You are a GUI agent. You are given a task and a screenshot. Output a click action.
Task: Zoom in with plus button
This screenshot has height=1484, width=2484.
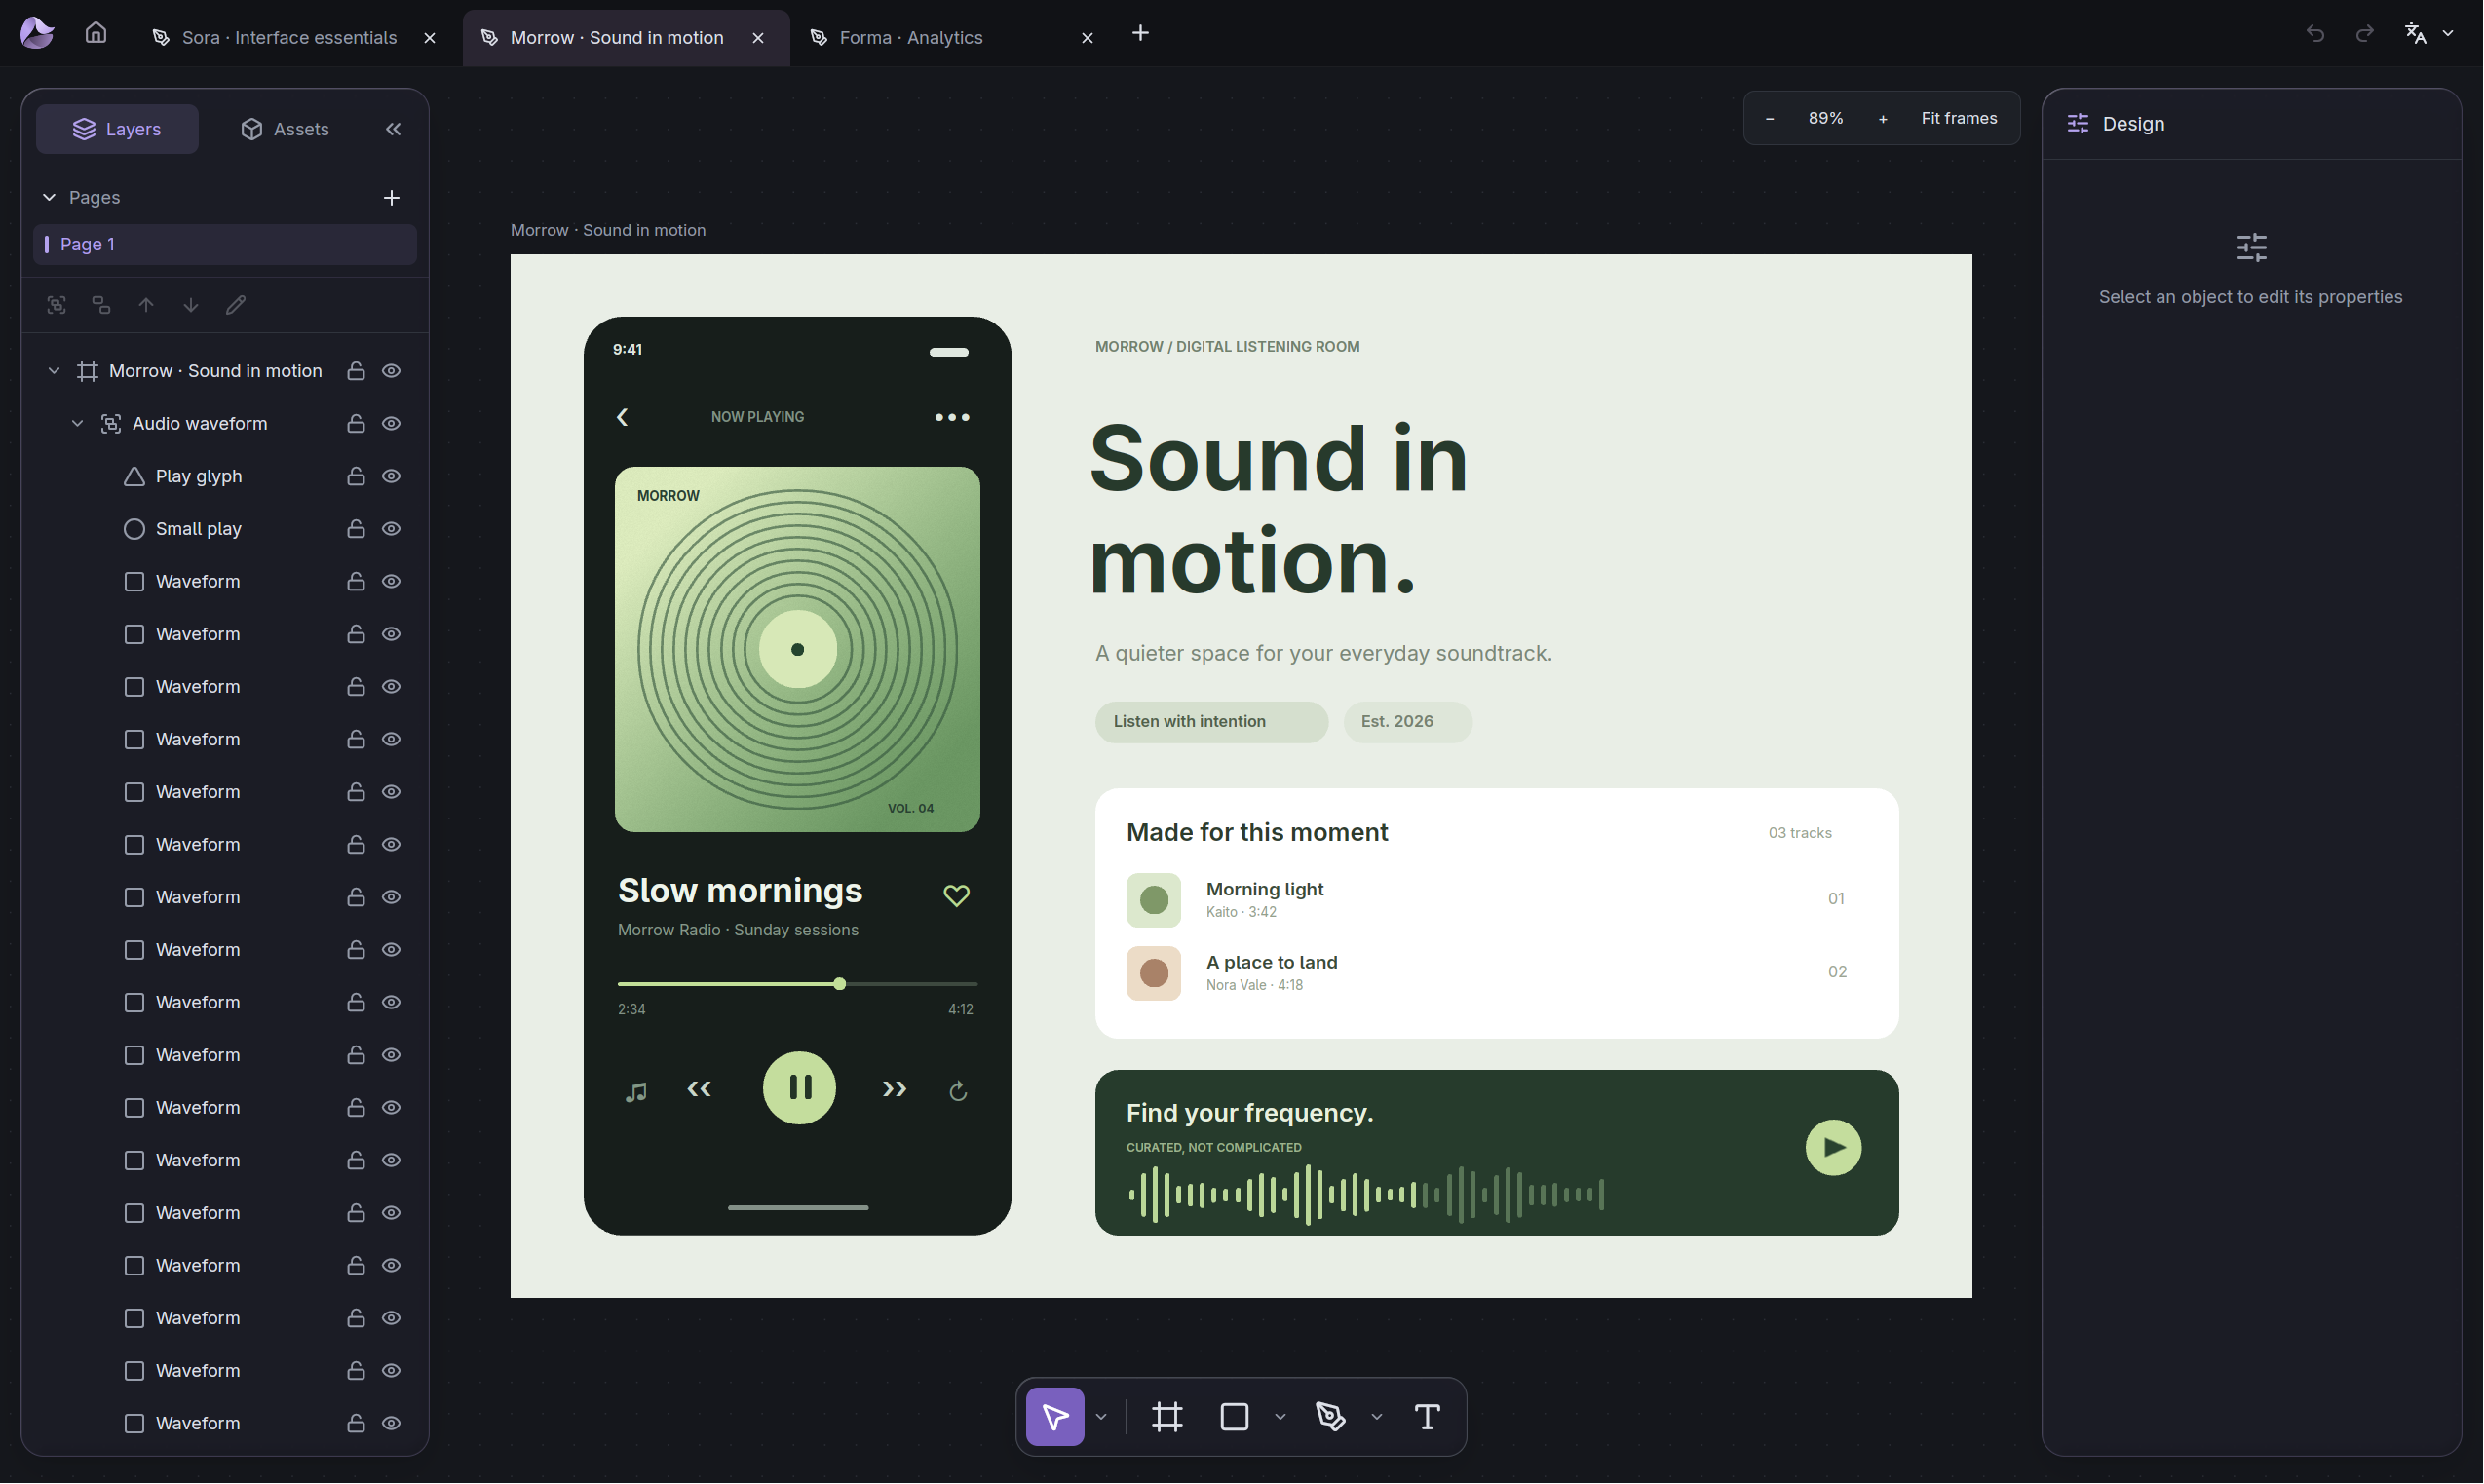pos(1883,119)
